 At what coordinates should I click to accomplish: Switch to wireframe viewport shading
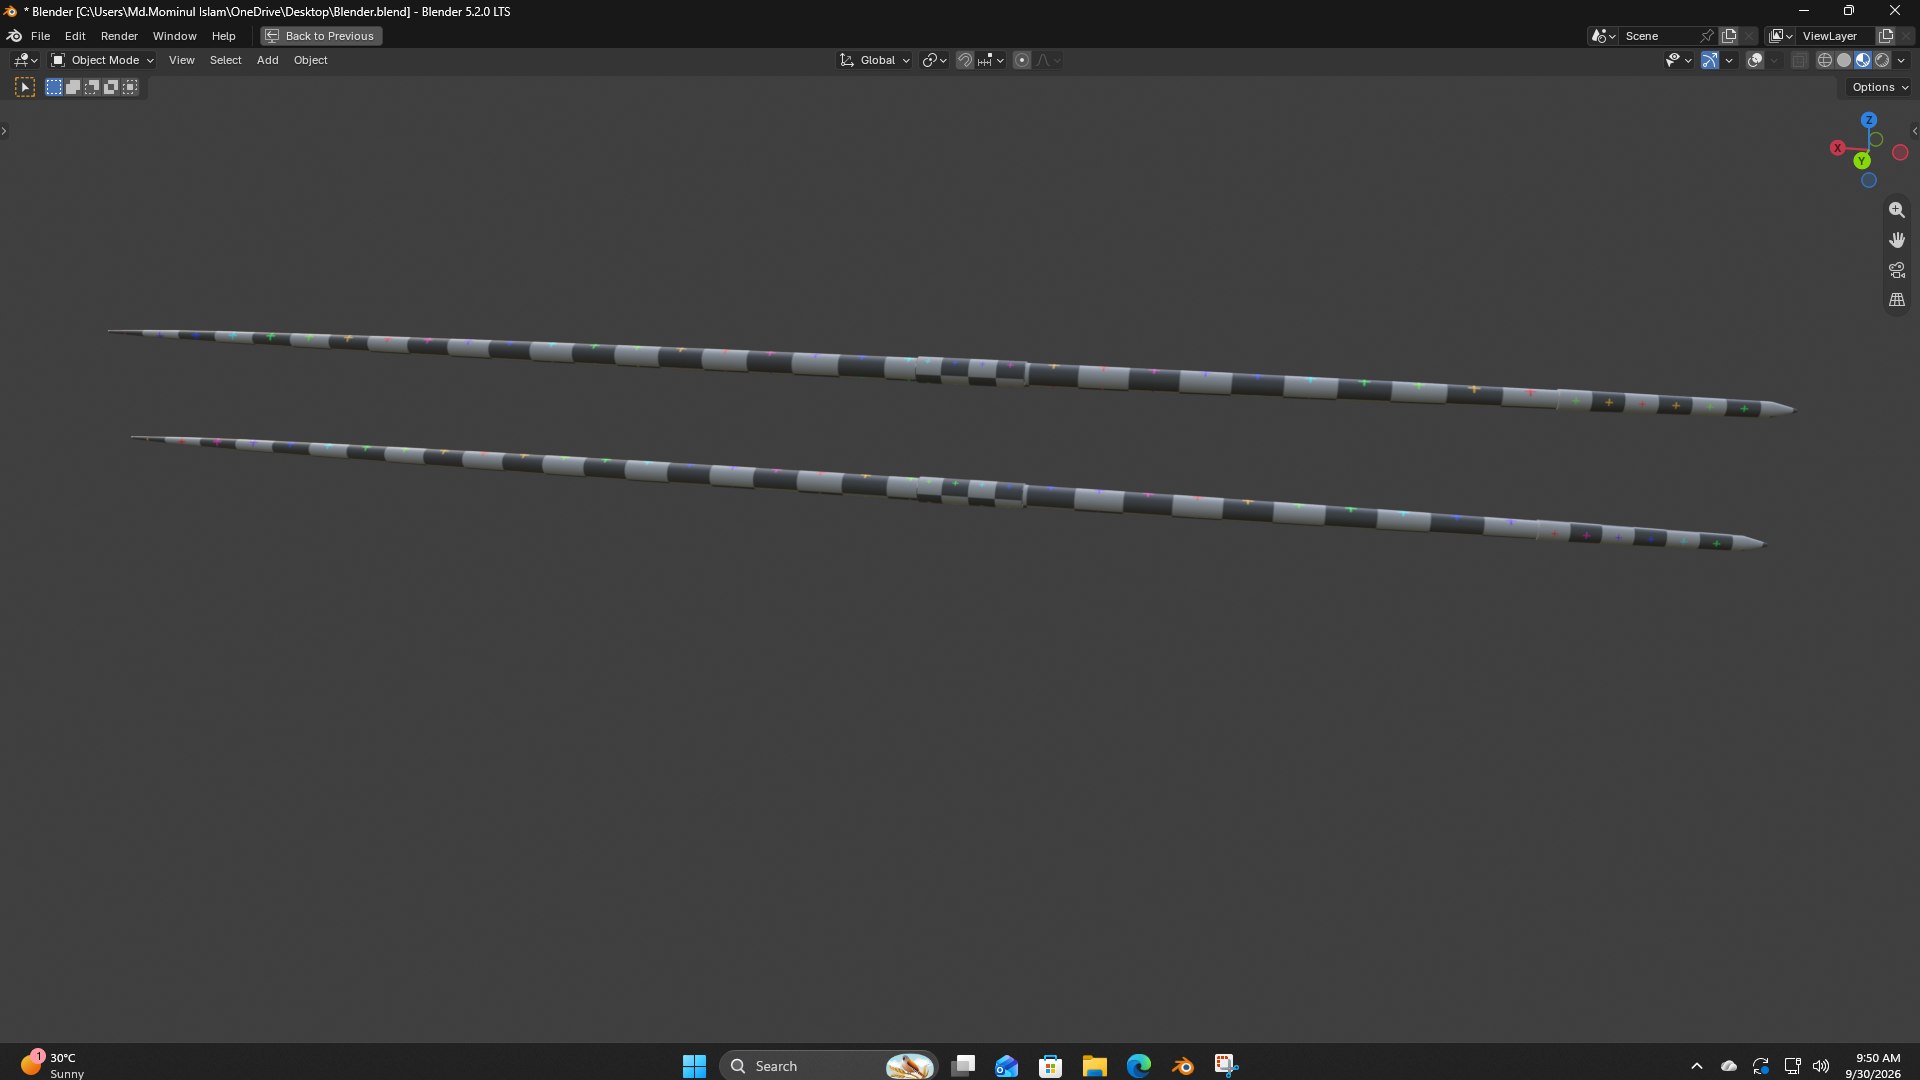click(x=1825, y=60)
